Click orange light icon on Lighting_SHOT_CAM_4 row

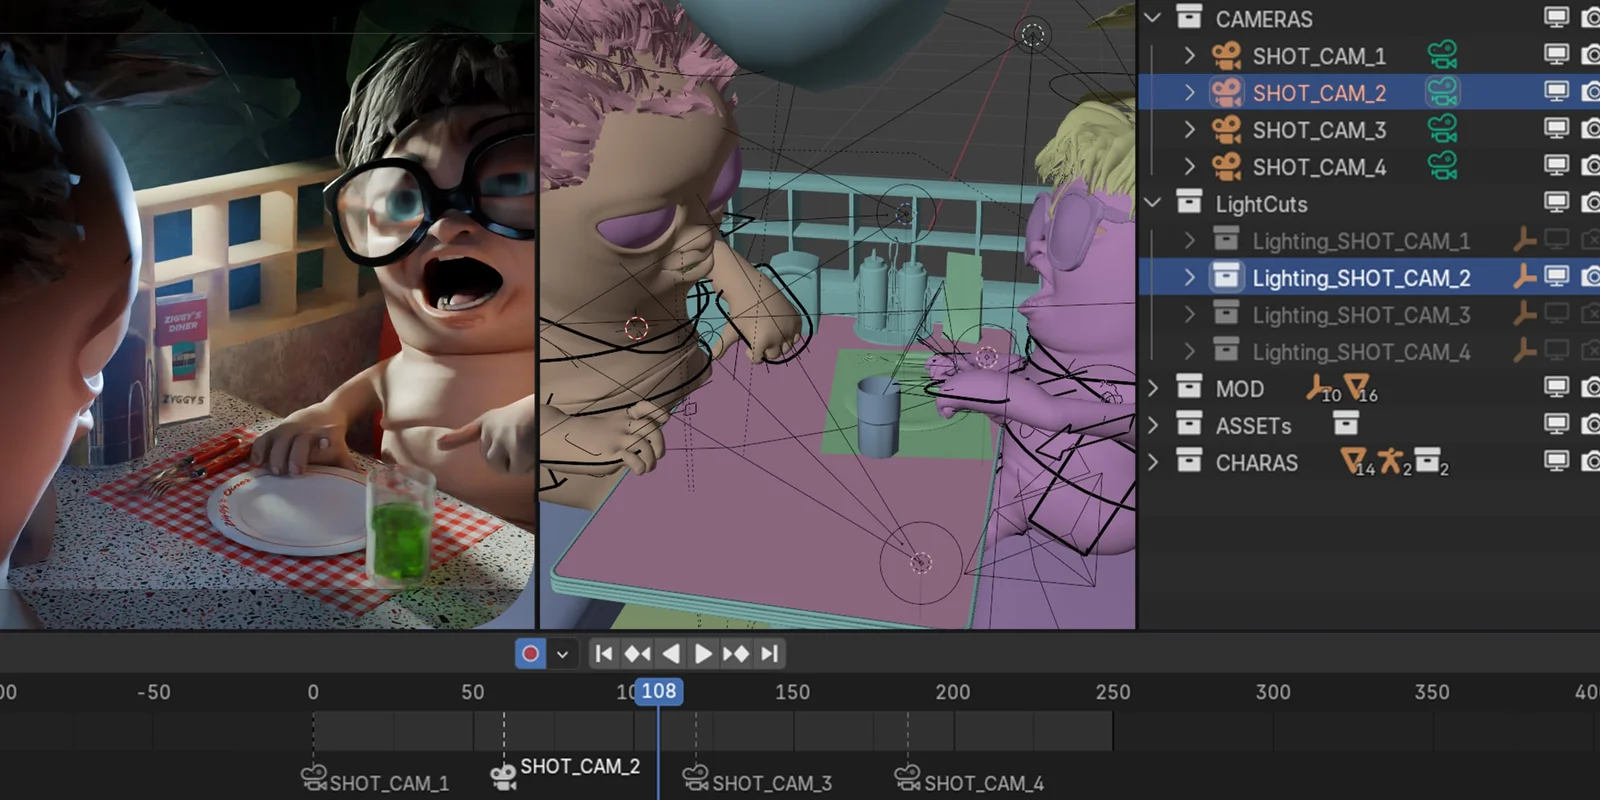(1524, 351)
